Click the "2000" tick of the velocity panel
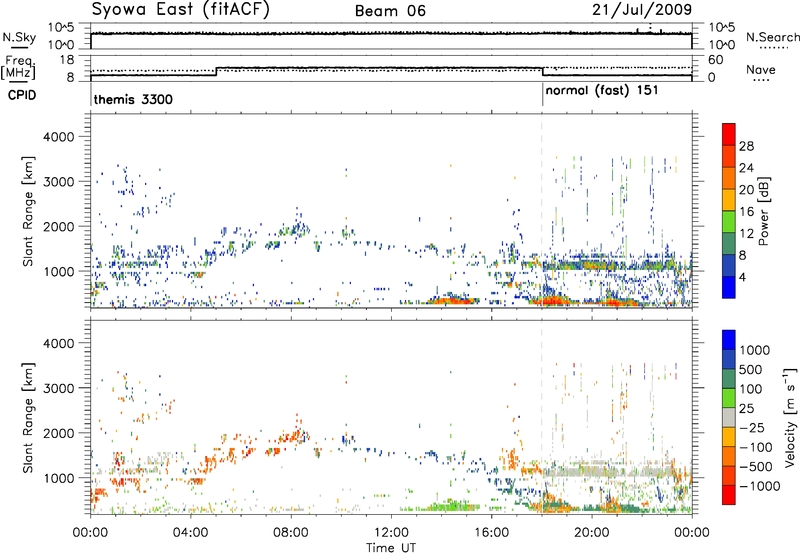 [58, 433]
